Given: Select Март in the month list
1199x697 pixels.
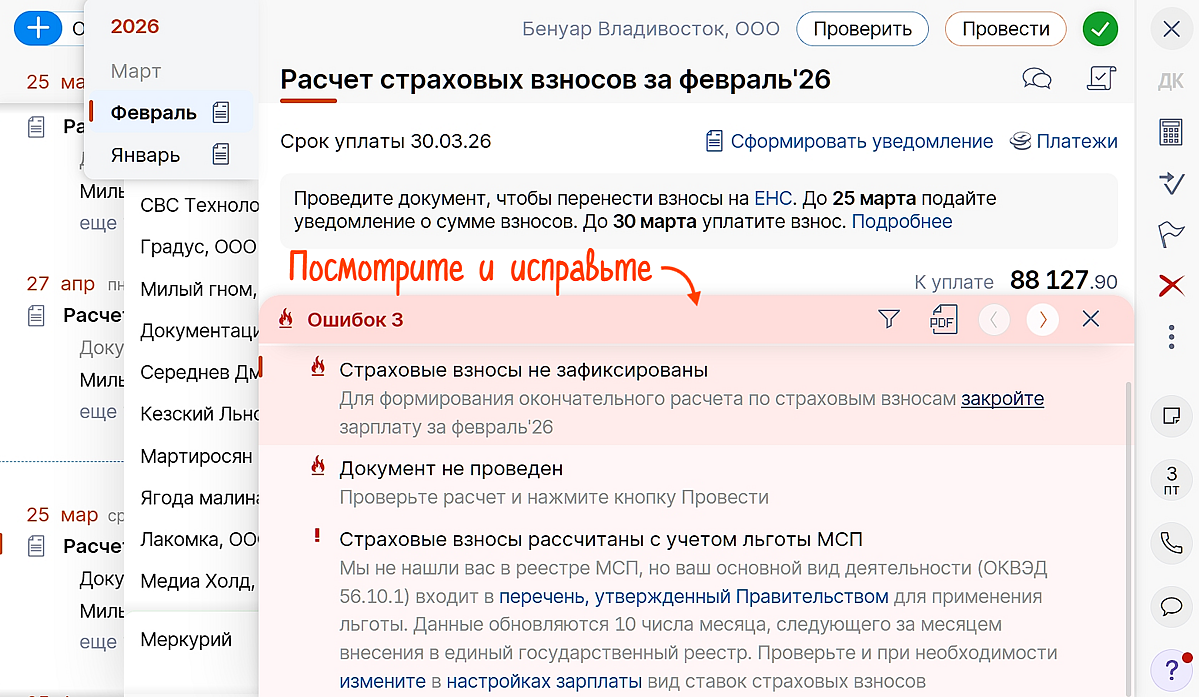Looking at the screenshot, I should (x=136, y=72).
